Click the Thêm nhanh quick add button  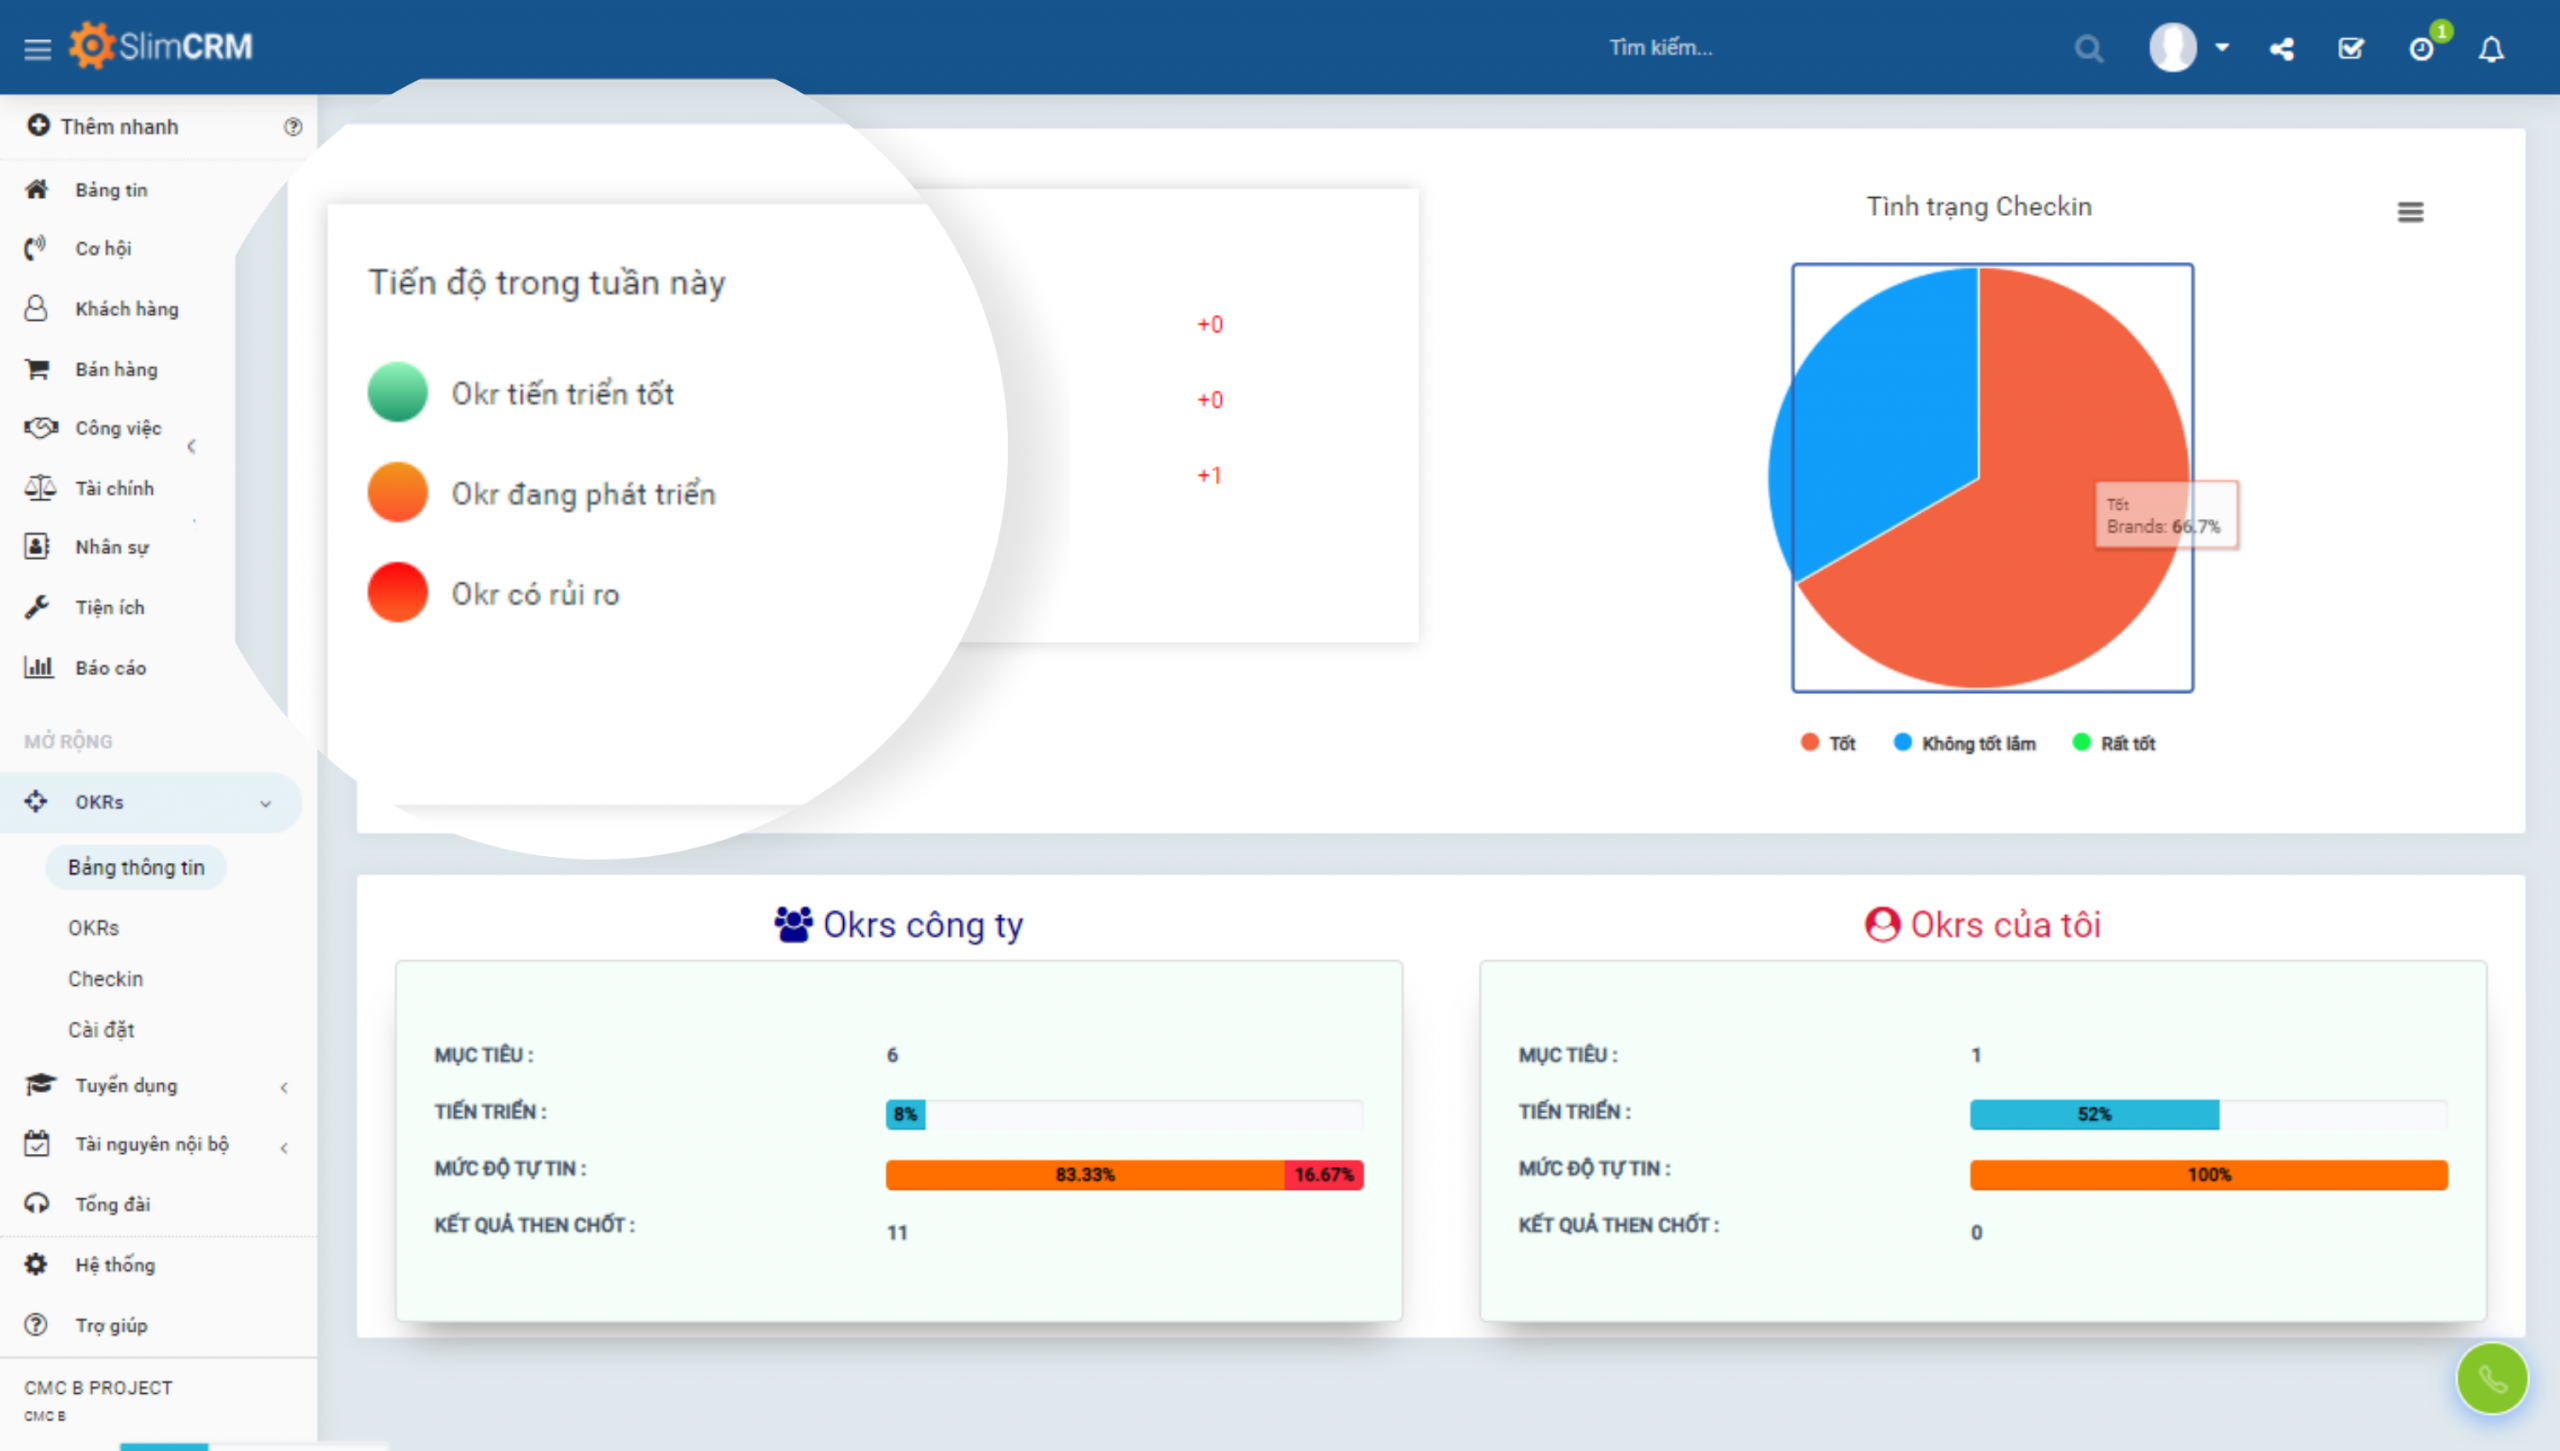coord(118,126)
